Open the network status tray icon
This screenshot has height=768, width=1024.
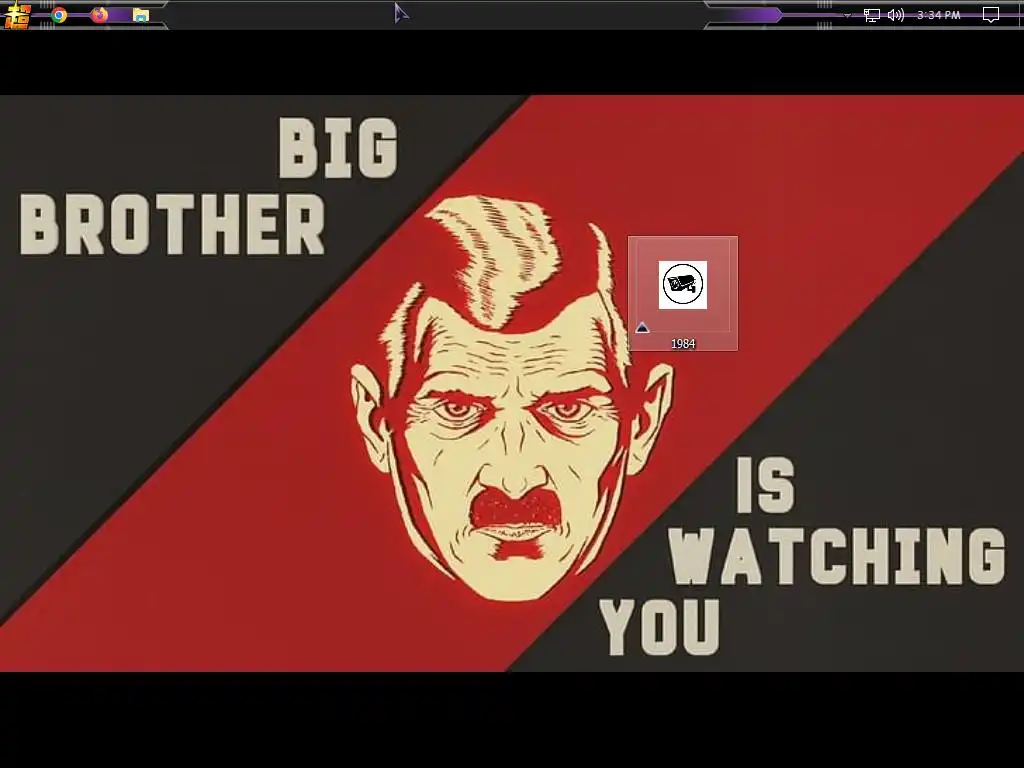[x=871, y=15]
